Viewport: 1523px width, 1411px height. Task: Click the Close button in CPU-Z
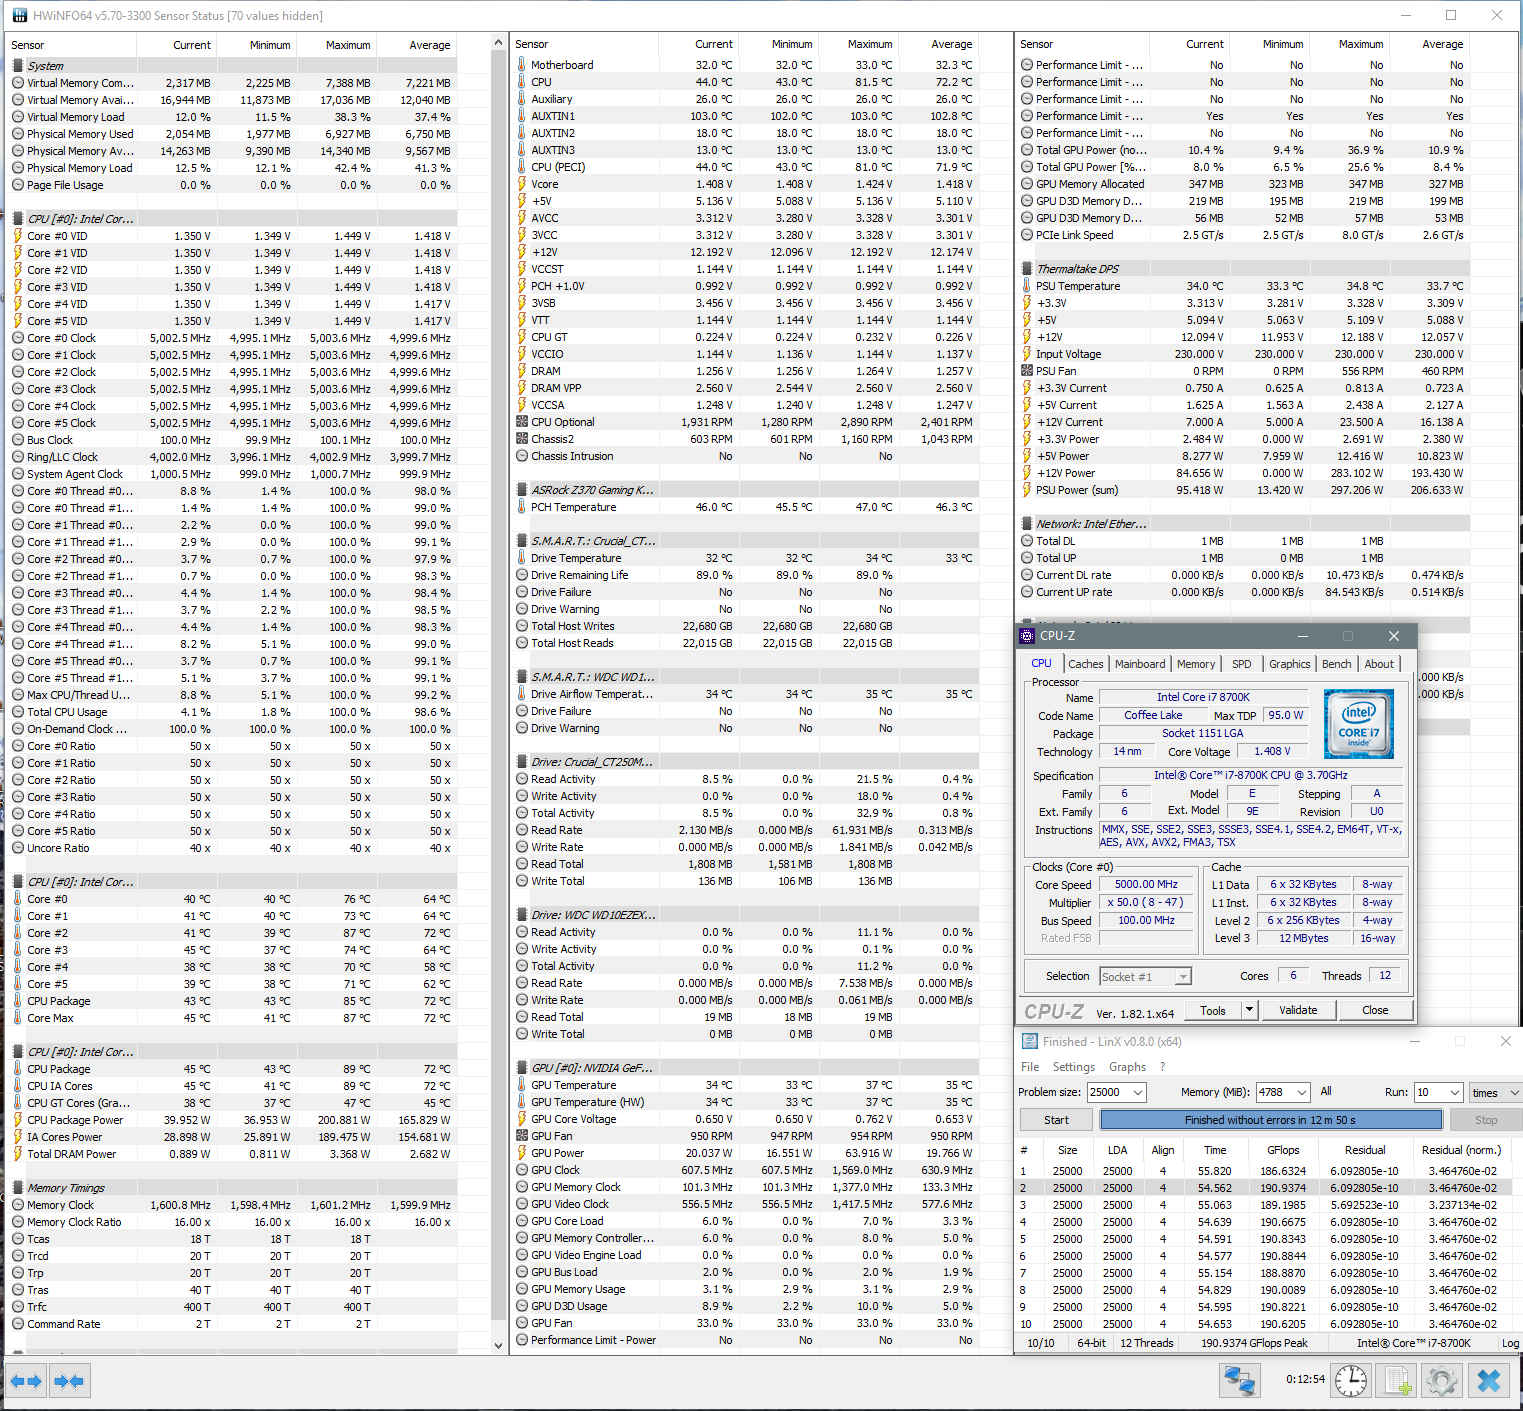pos(1375,1010)
